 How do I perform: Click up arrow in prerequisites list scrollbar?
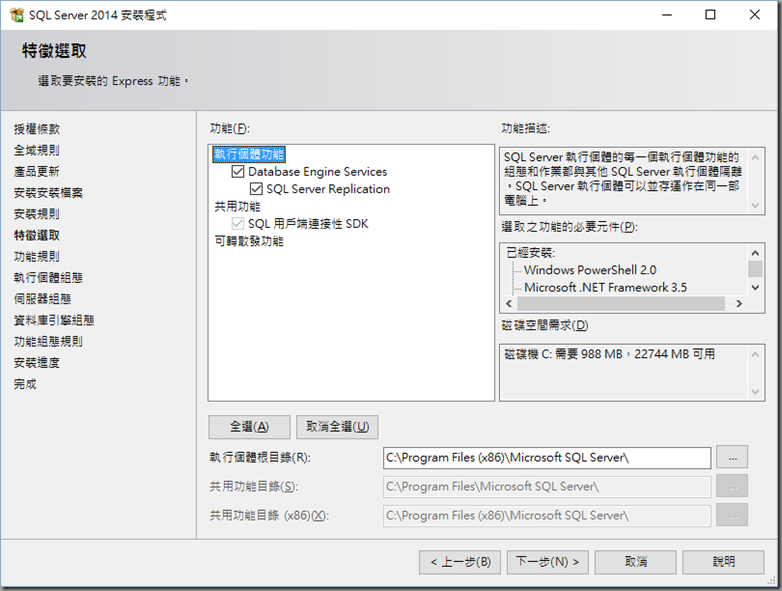[755, 253]
